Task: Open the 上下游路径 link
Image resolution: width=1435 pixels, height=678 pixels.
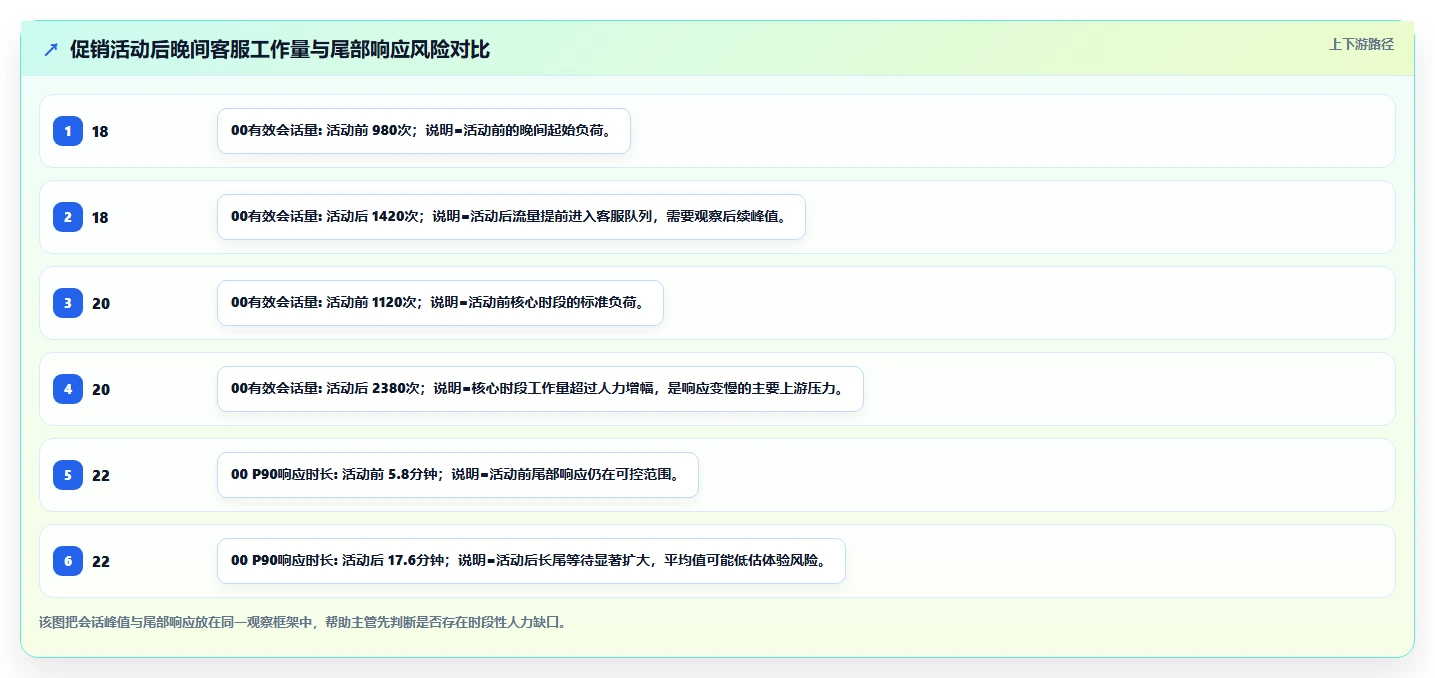Action: (x=1361, y=44)
